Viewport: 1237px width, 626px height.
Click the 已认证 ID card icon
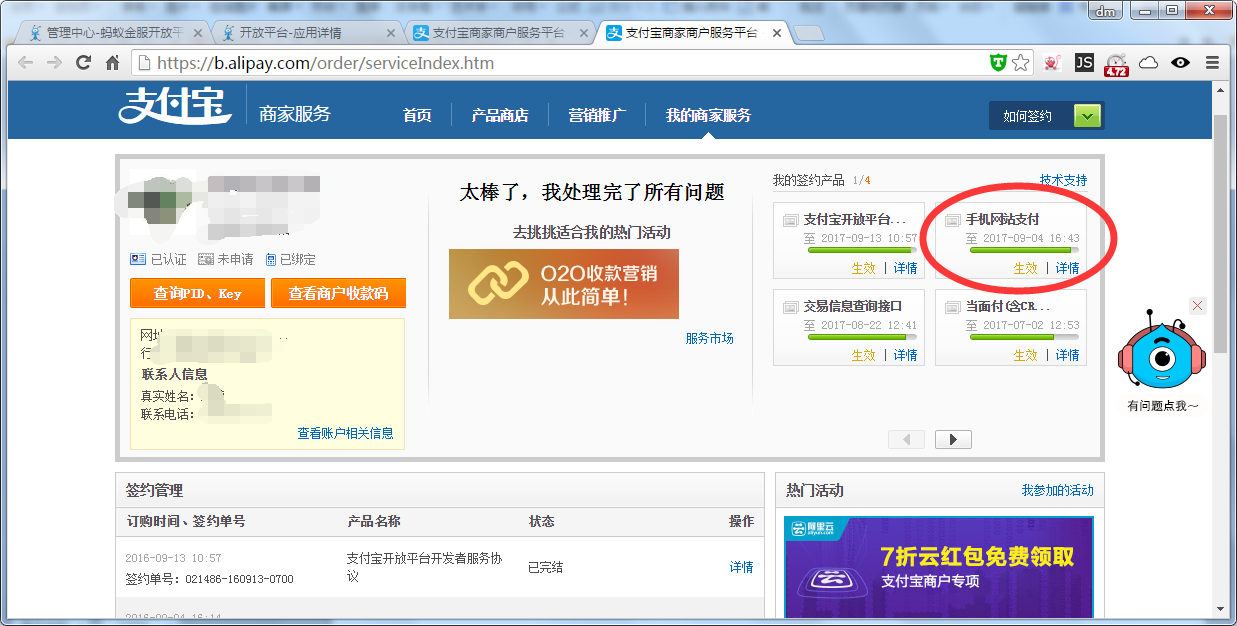(138, 259)
